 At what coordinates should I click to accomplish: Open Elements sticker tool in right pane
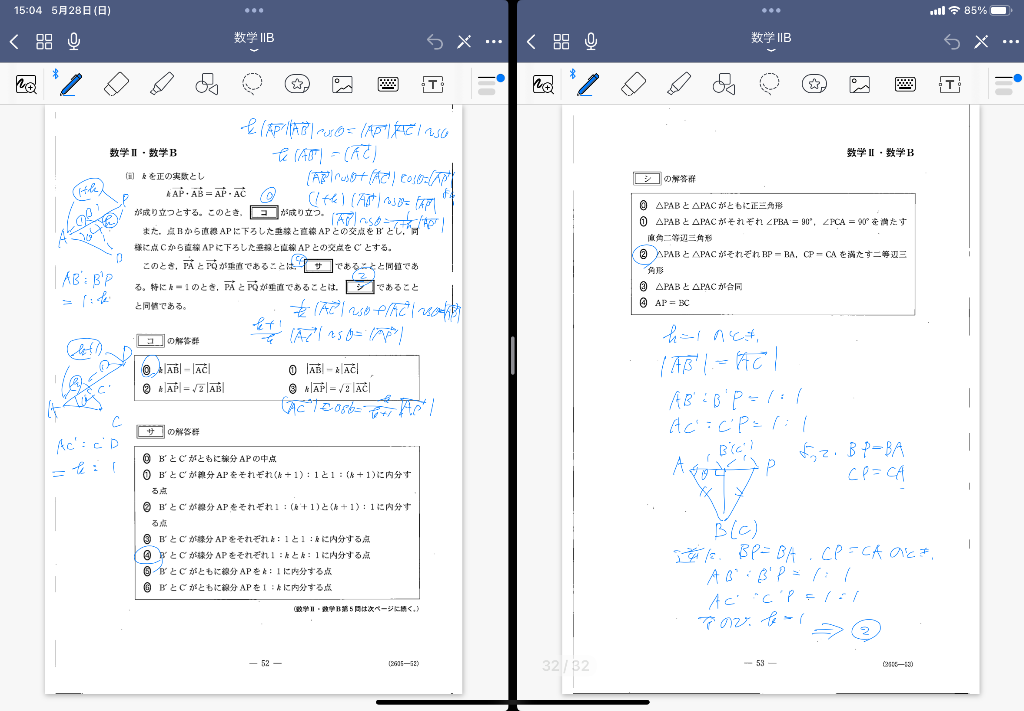coord(815,84)
